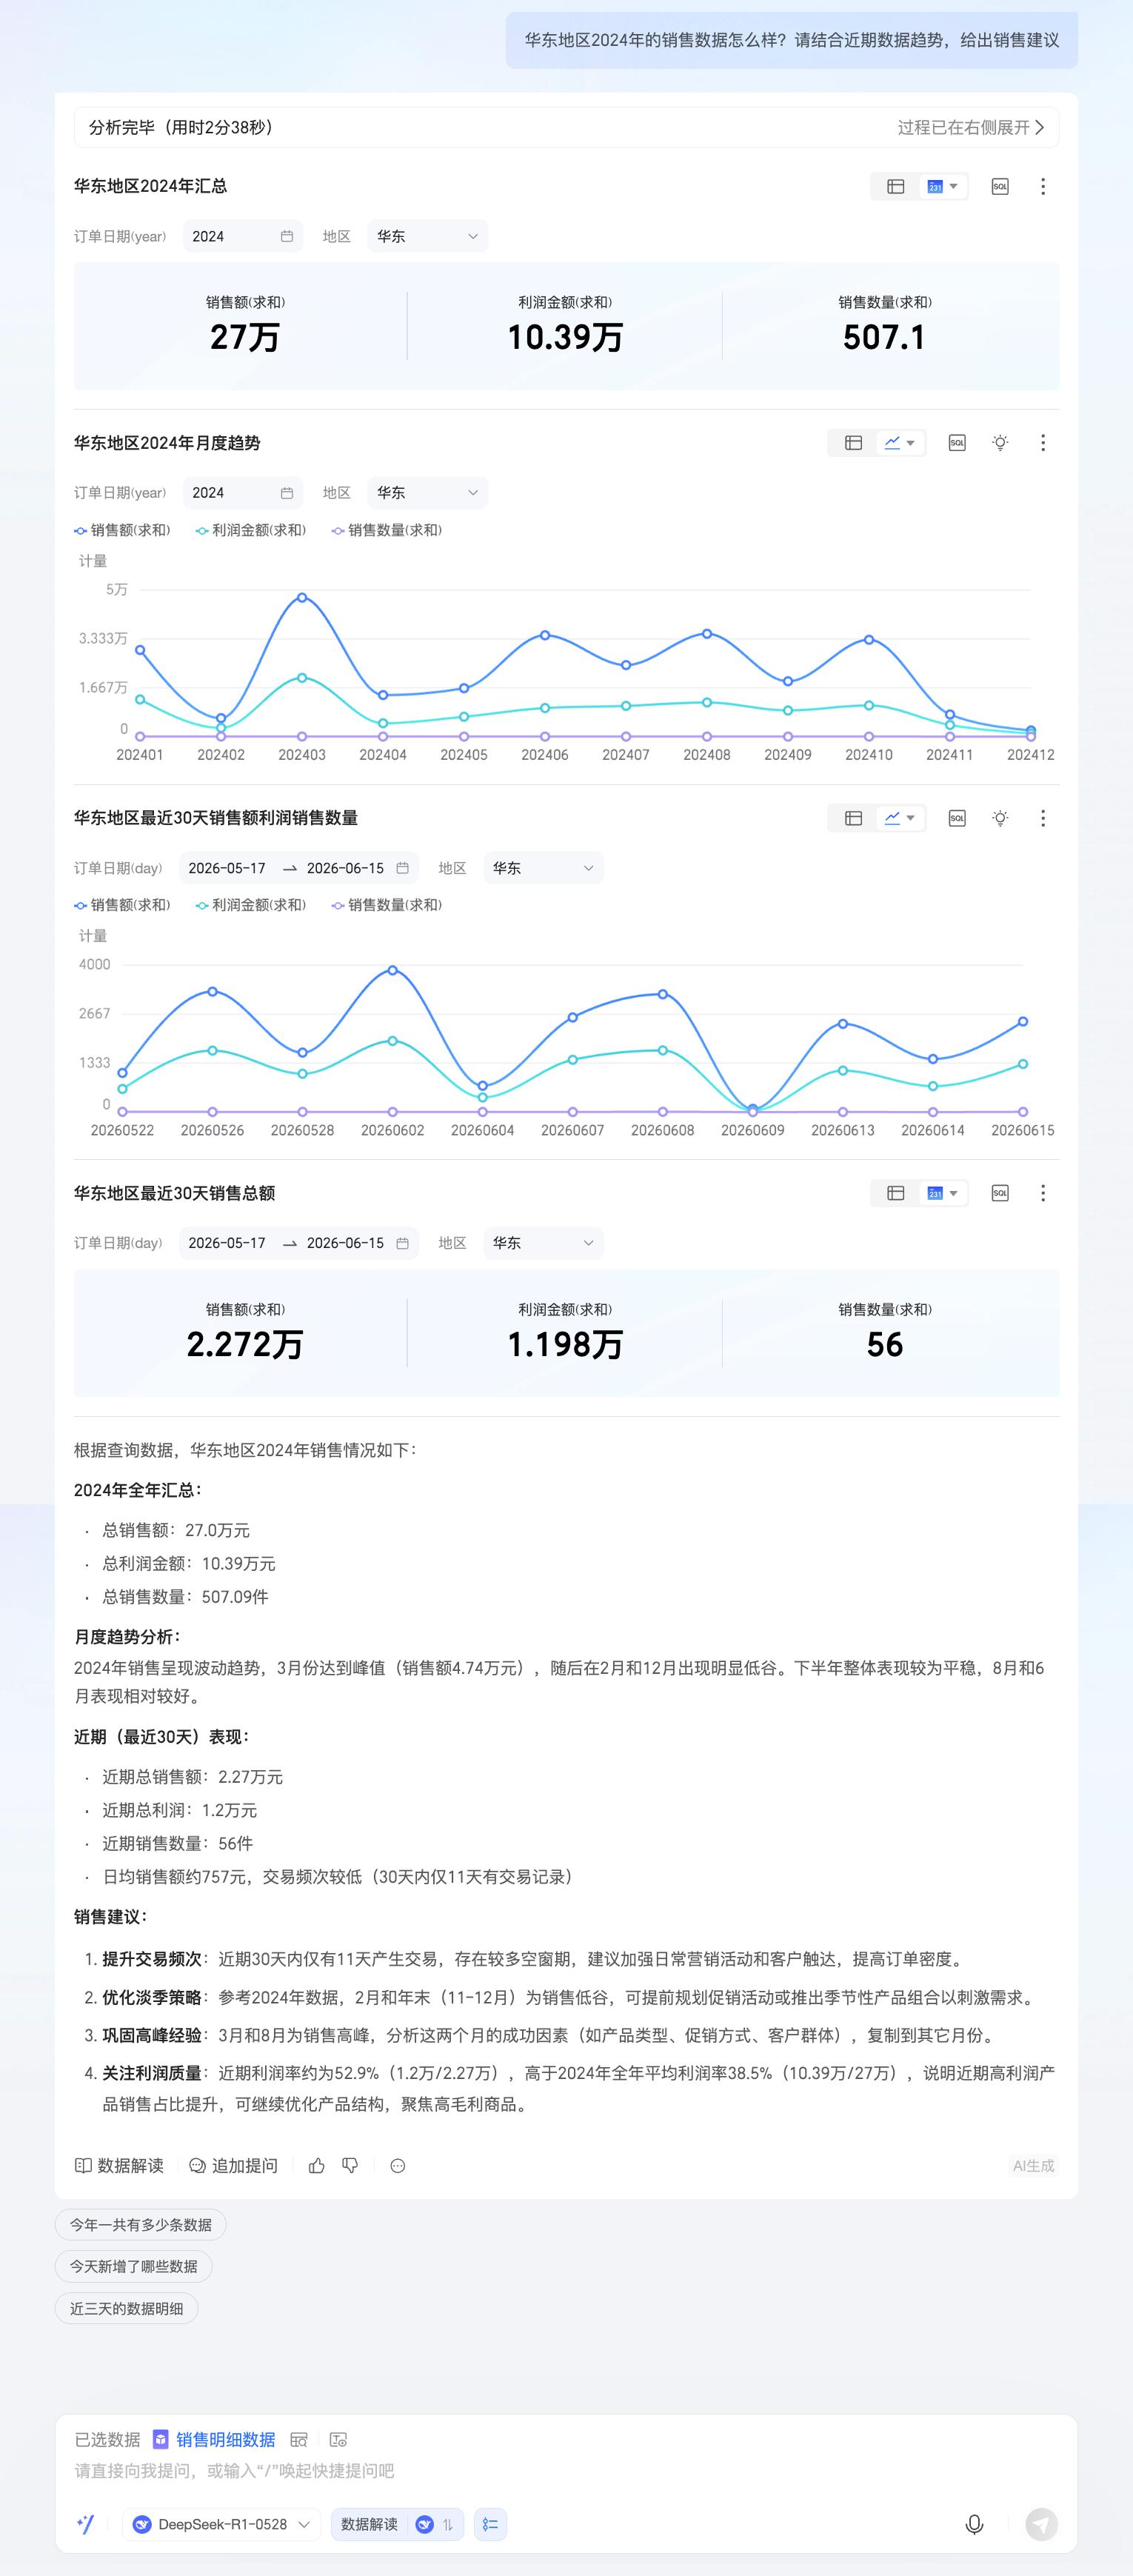Open date range picker in 最近30天销售总额 card
Screen dimensions: 1133x2576
pyautogui.click(x=299, y=1243)
